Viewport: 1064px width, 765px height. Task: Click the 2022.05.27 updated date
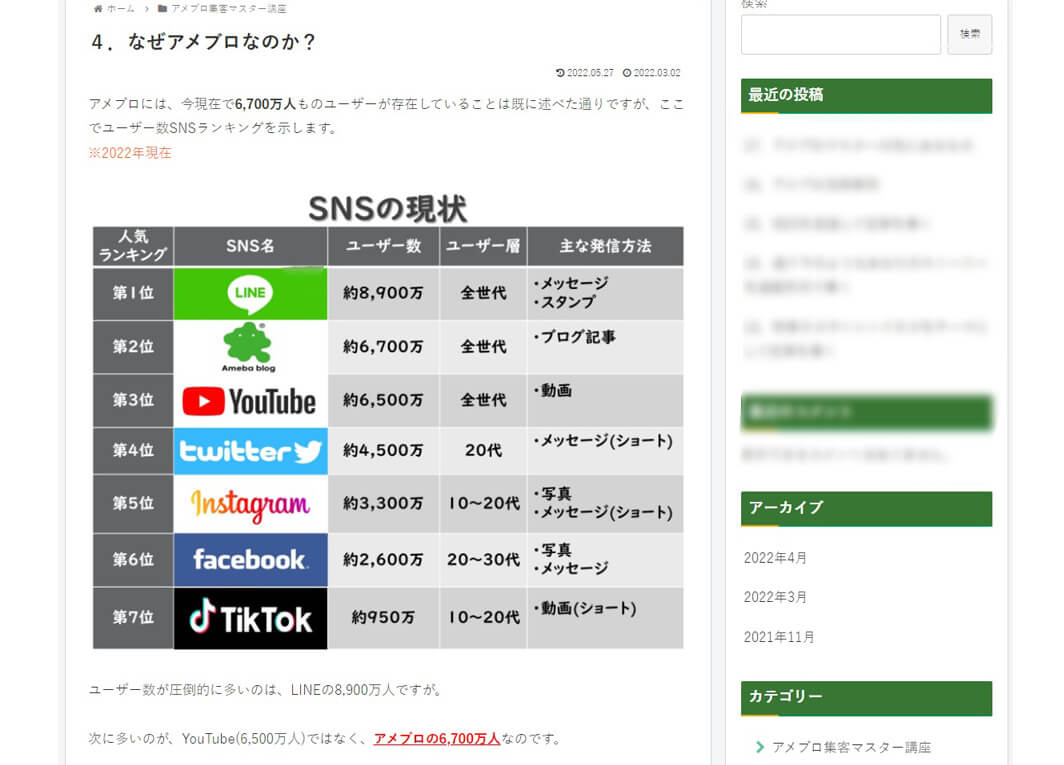coord(590,73)
